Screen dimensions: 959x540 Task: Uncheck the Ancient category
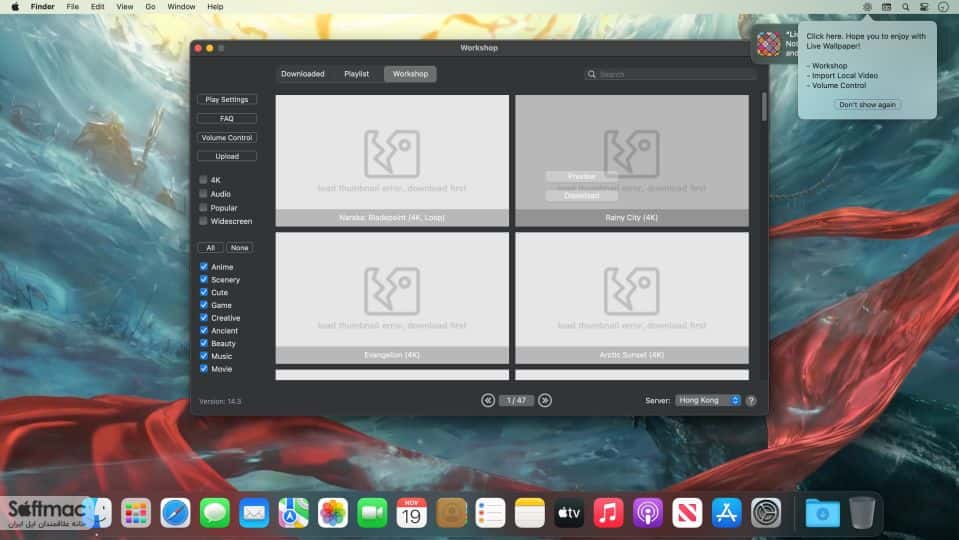point(204,330)
